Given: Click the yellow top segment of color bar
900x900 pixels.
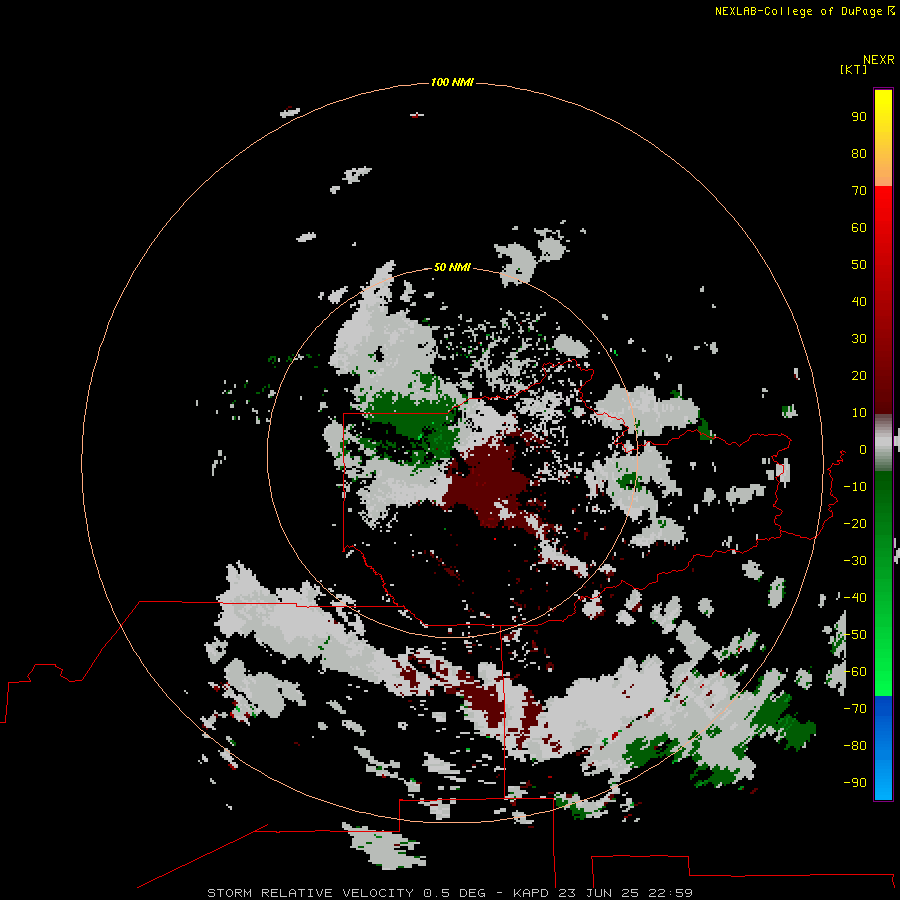Looking at the screenshot, I should point(883,138).
